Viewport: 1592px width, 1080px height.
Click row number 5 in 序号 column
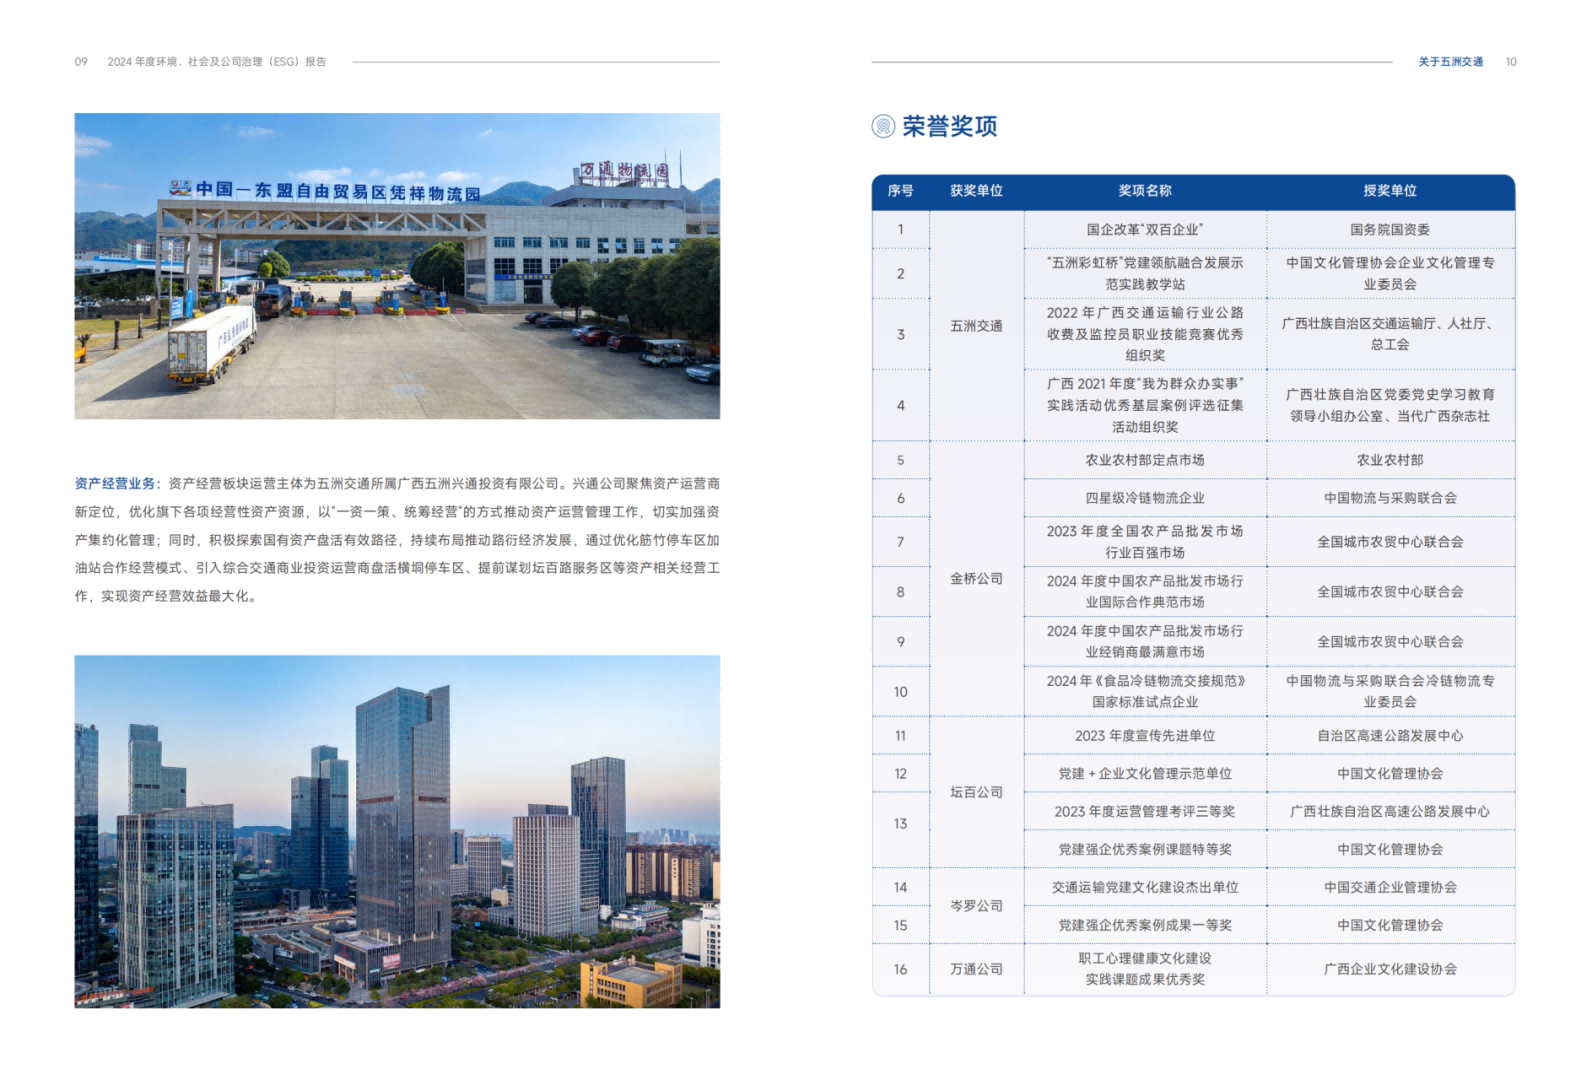point(900,460)
